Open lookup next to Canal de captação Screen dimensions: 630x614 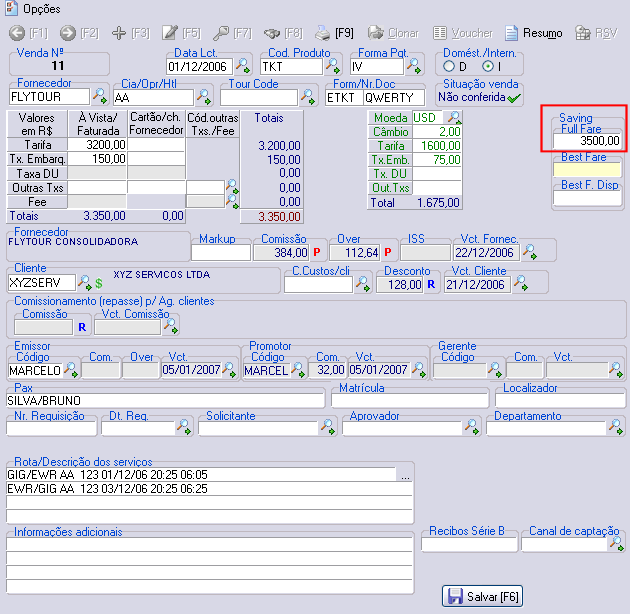(616, 544)
